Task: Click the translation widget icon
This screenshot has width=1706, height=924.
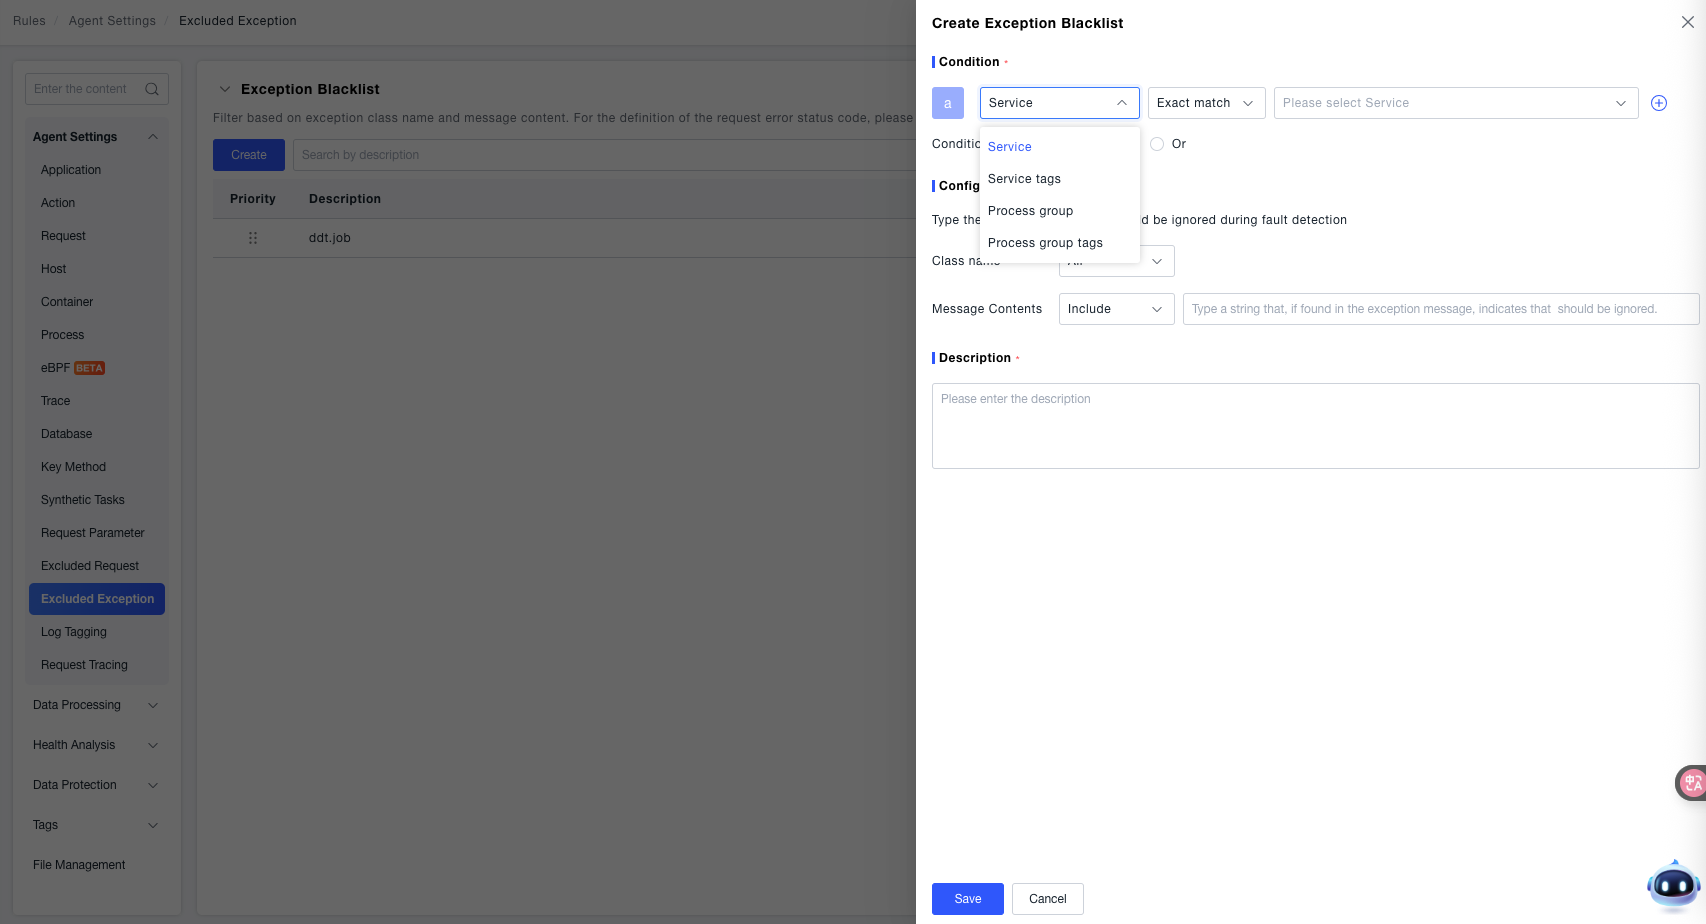Action: (x=1691, y=783)
